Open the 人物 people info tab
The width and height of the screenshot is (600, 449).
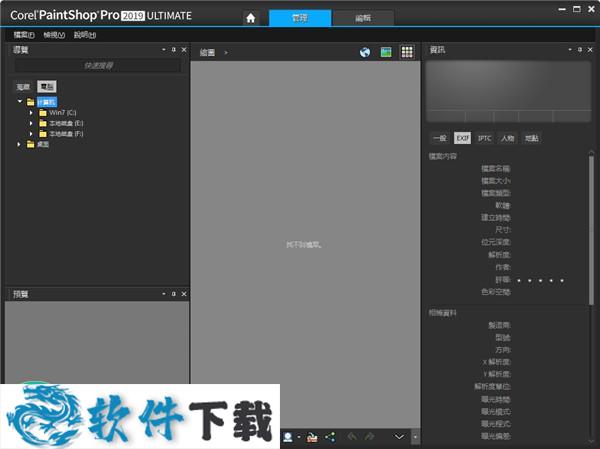508,138
